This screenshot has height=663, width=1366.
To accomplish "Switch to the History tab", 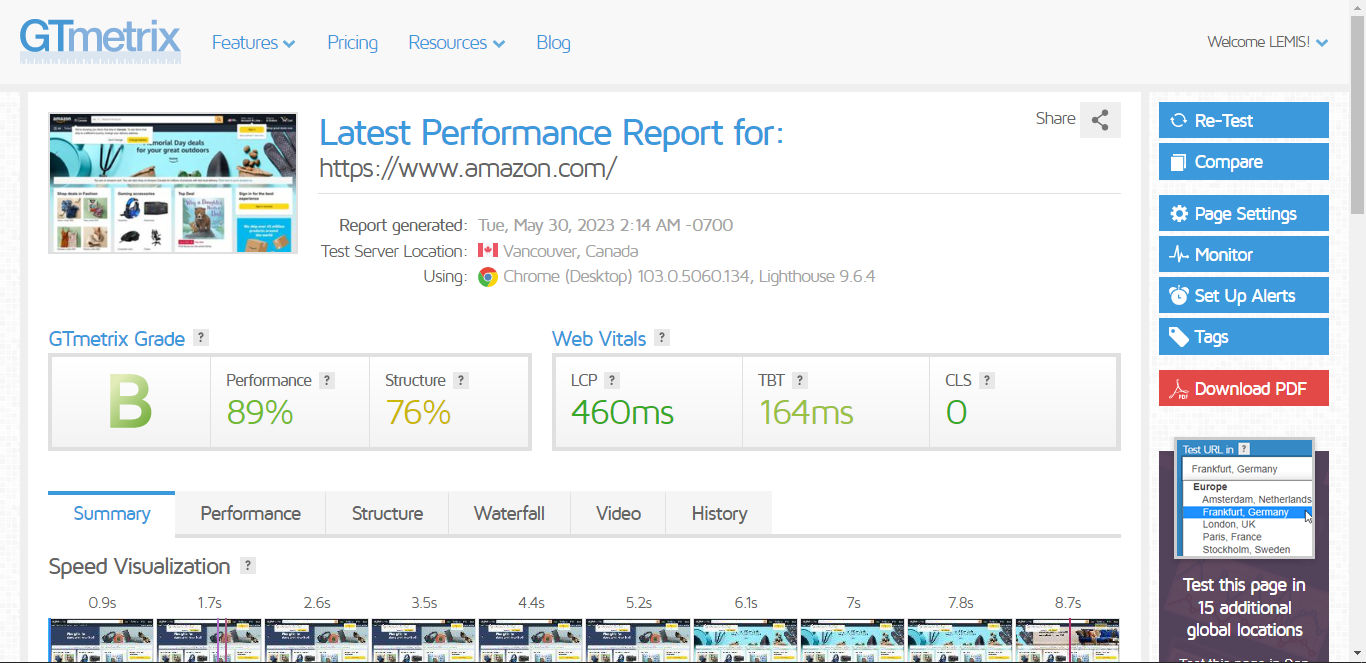I will [719, 514].
